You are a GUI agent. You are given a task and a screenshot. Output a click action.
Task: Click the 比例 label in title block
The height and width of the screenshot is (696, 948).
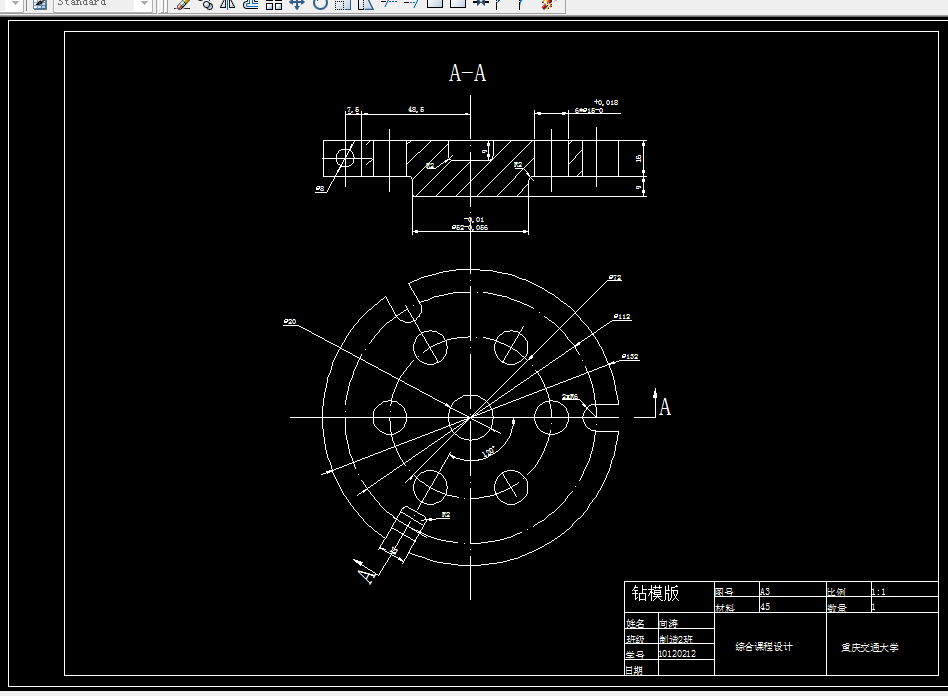pyautogui.click(x=836, y=592)
